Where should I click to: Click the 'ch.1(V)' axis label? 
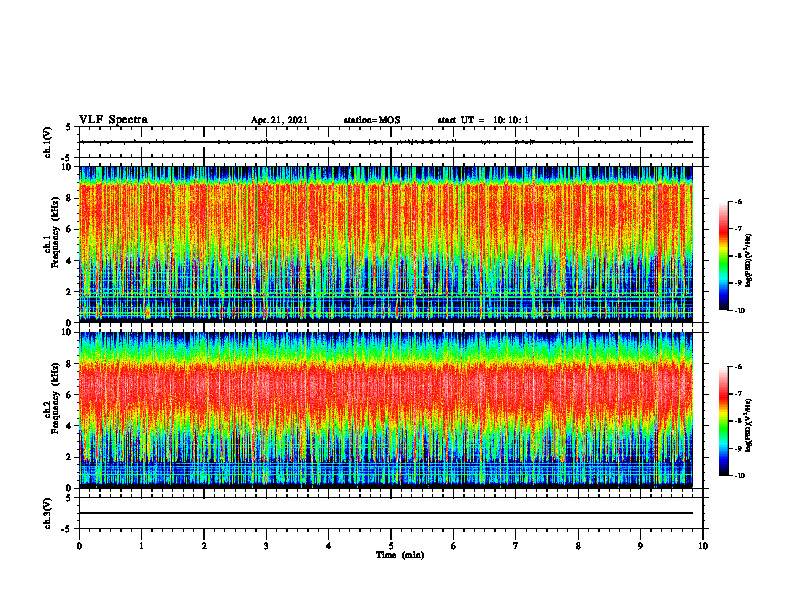pos(48,142)
